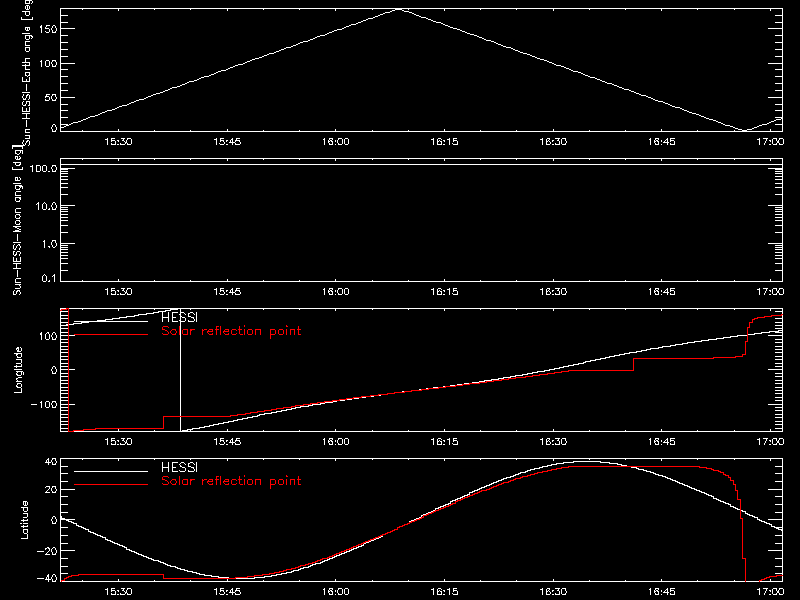This screenshot has width=800, height=600.
Task: Click the 10.0 tick on Moon angle plot
Action: pos(46,206)
